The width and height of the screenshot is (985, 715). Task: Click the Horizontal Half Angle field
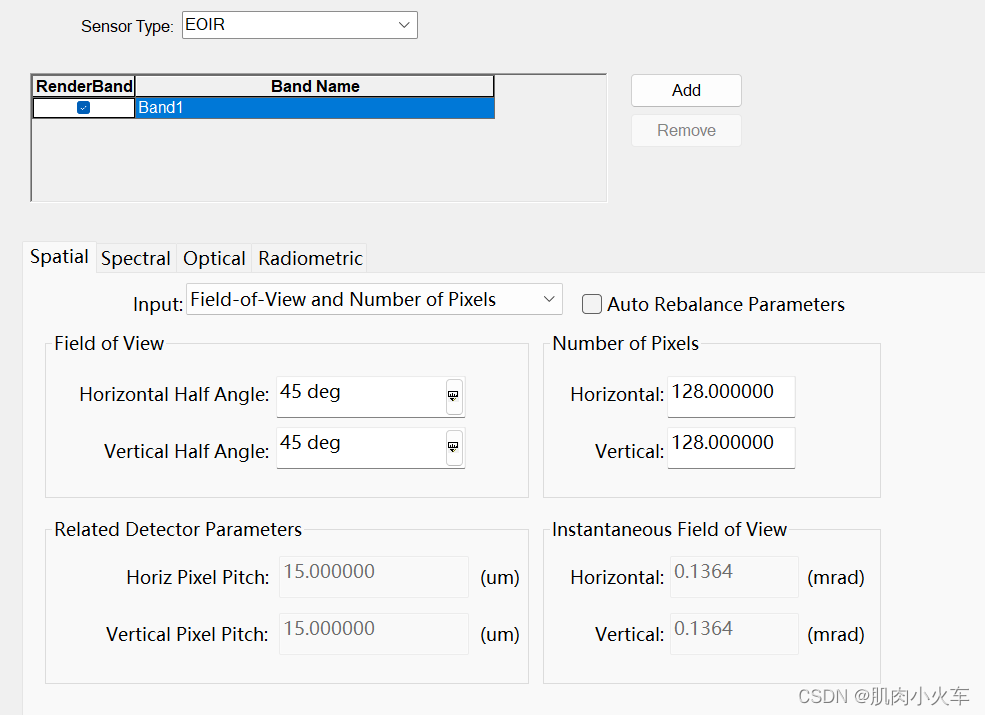pyautogui.click(x=358, y=396)
